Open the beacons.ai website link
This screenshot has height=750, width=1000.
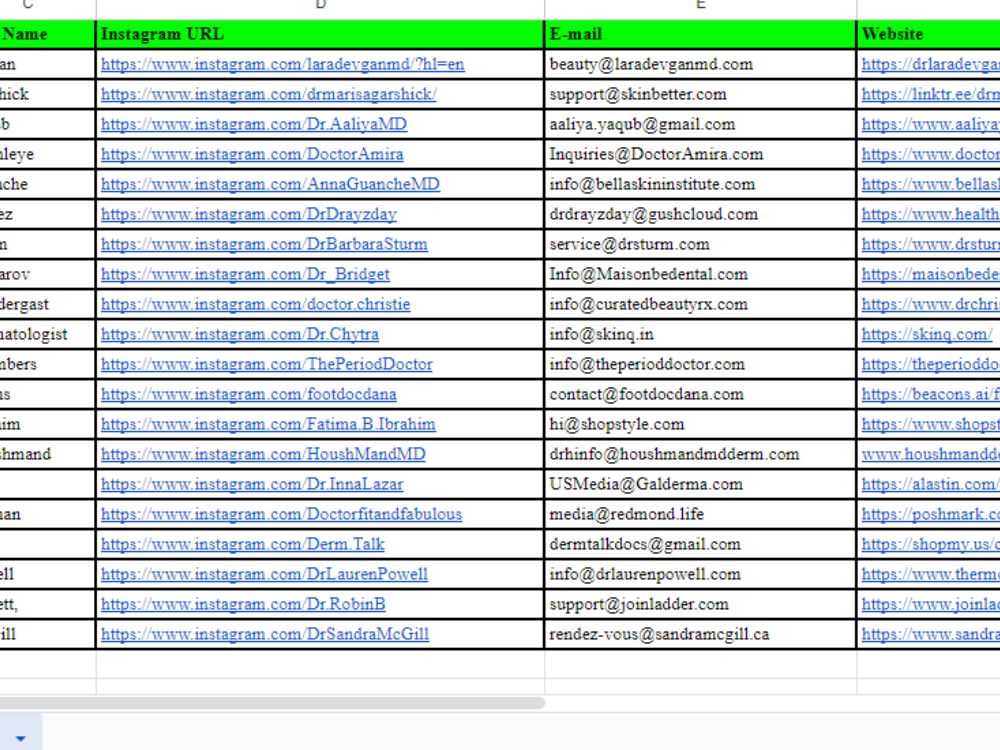930,394
